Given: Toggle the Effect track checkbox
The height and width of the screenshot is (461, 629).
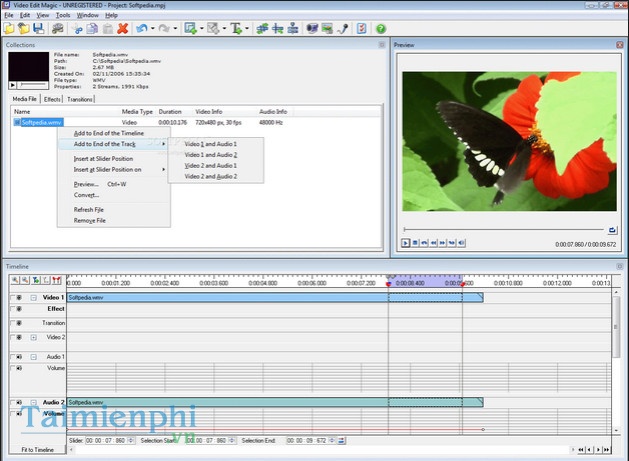Looking at the screenshot, I should 12,309.
